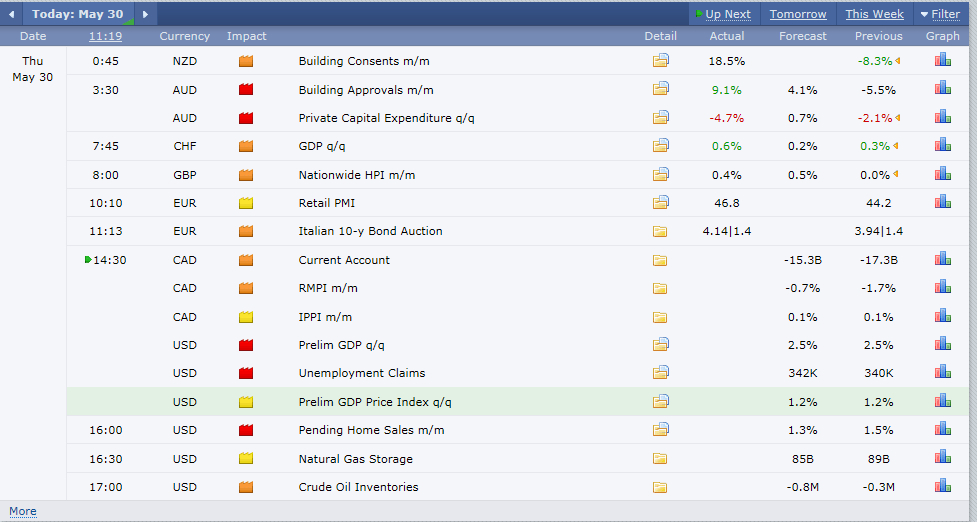
Task: Show graph for Current Account
Action: point(943,259)
